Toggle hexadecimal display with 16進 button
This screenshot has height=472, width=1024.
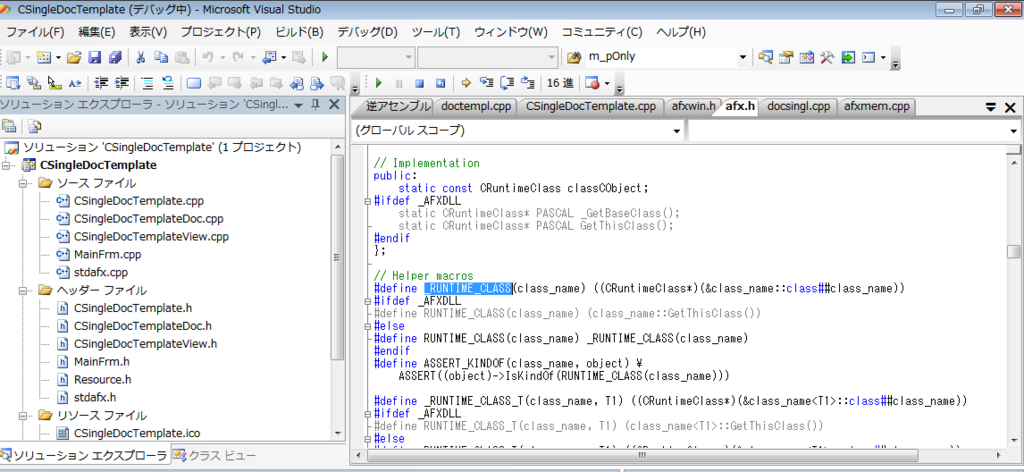coord(560,83)
